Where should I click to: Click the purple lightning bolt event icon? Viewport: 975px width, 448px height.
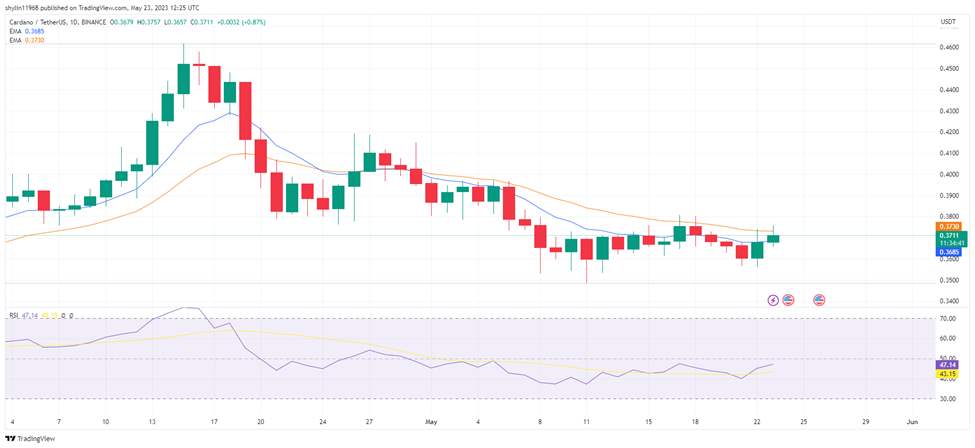pyautogui.click(x=773, y=301)
